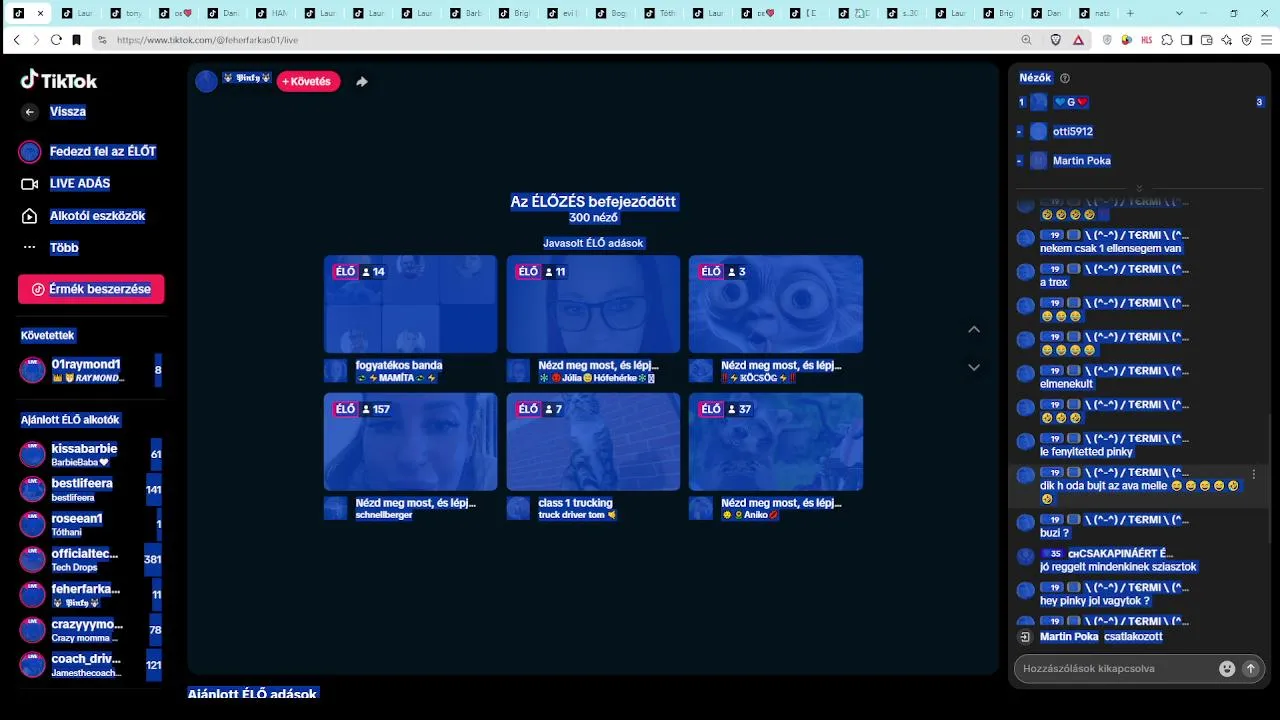The width and height of the screenshot is (1280, 720).
Task: Switch to the 'nata' browser tab
Action: pos(1096,14)
